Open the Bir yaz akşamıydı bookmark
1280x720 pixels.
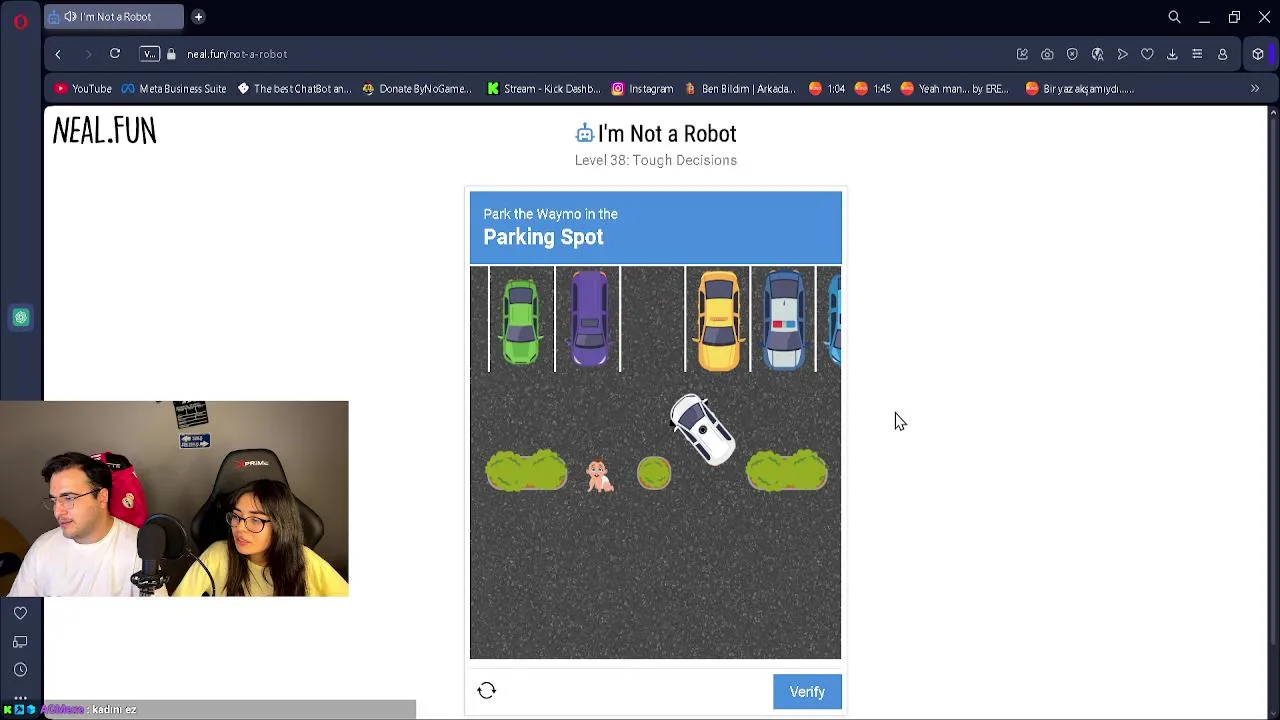click(x=1080, y=89)
